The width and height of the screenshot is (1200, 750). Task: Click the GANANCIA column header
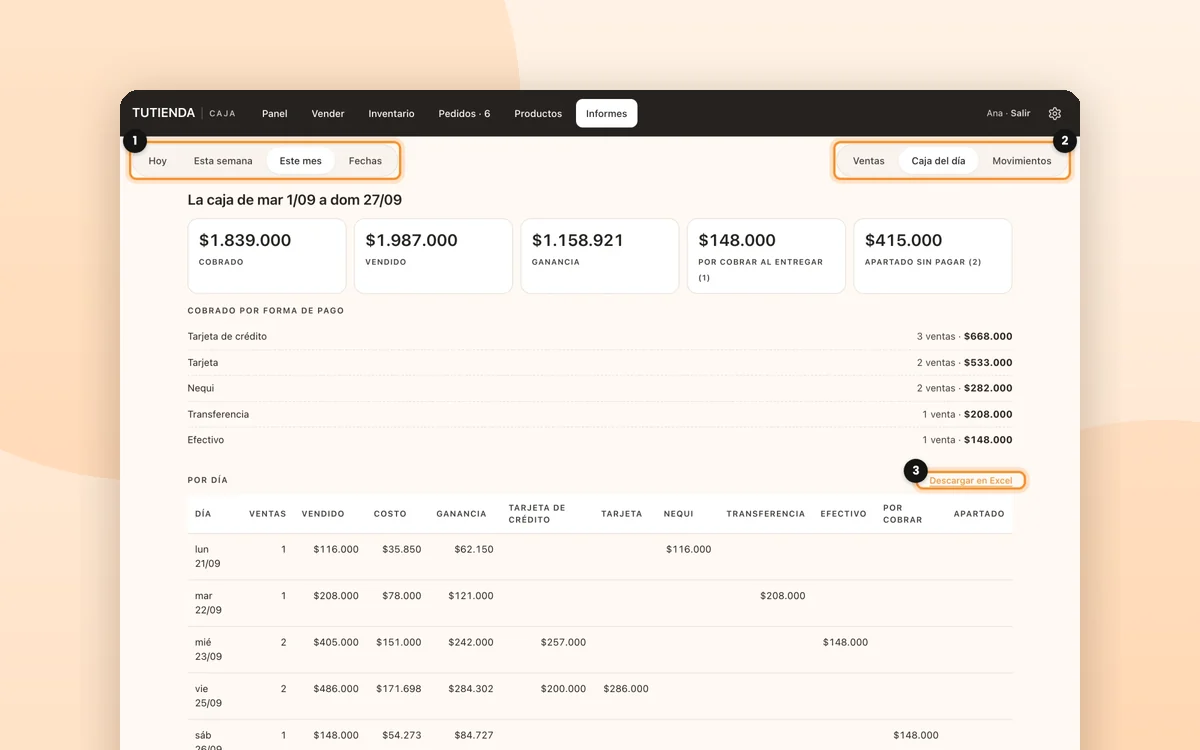coord(461,514)
